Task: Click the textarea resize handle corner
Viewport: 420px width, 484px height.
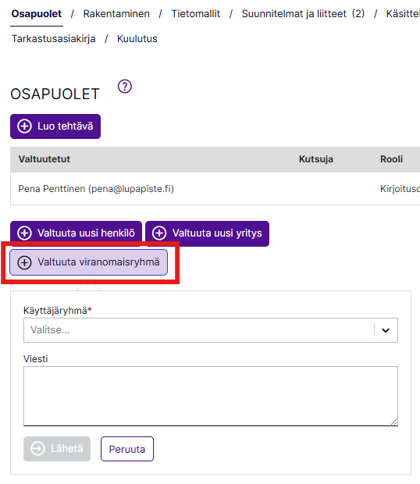Action: coord(394,422)
